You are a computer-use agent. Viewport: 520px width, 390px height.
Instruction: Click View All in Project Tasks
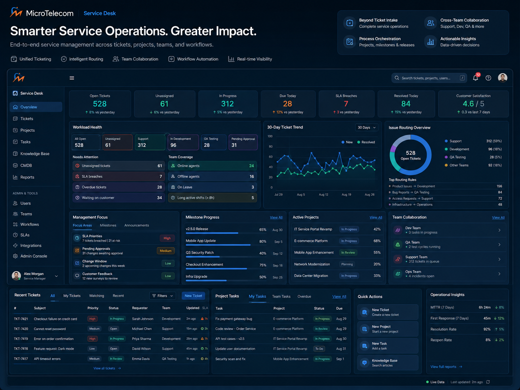coord(339,297)
